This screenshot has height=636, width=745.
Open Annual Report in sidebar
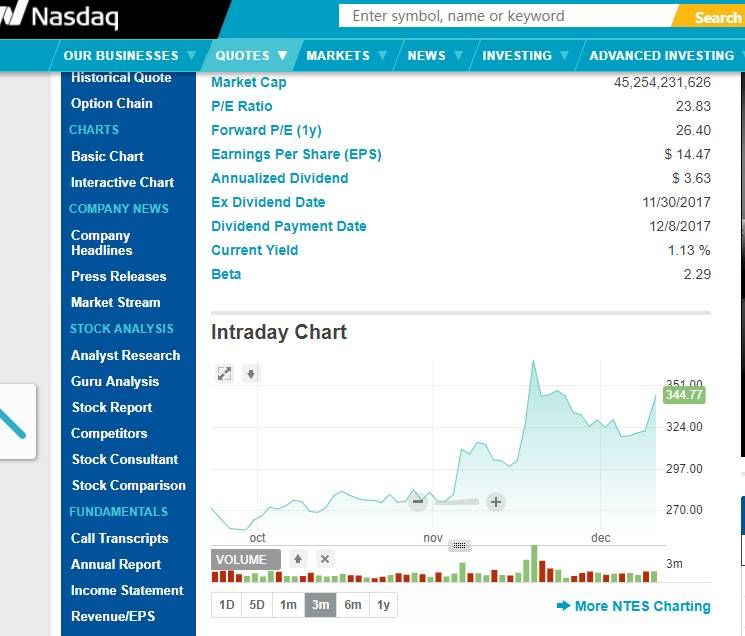(x=116, y=564)
